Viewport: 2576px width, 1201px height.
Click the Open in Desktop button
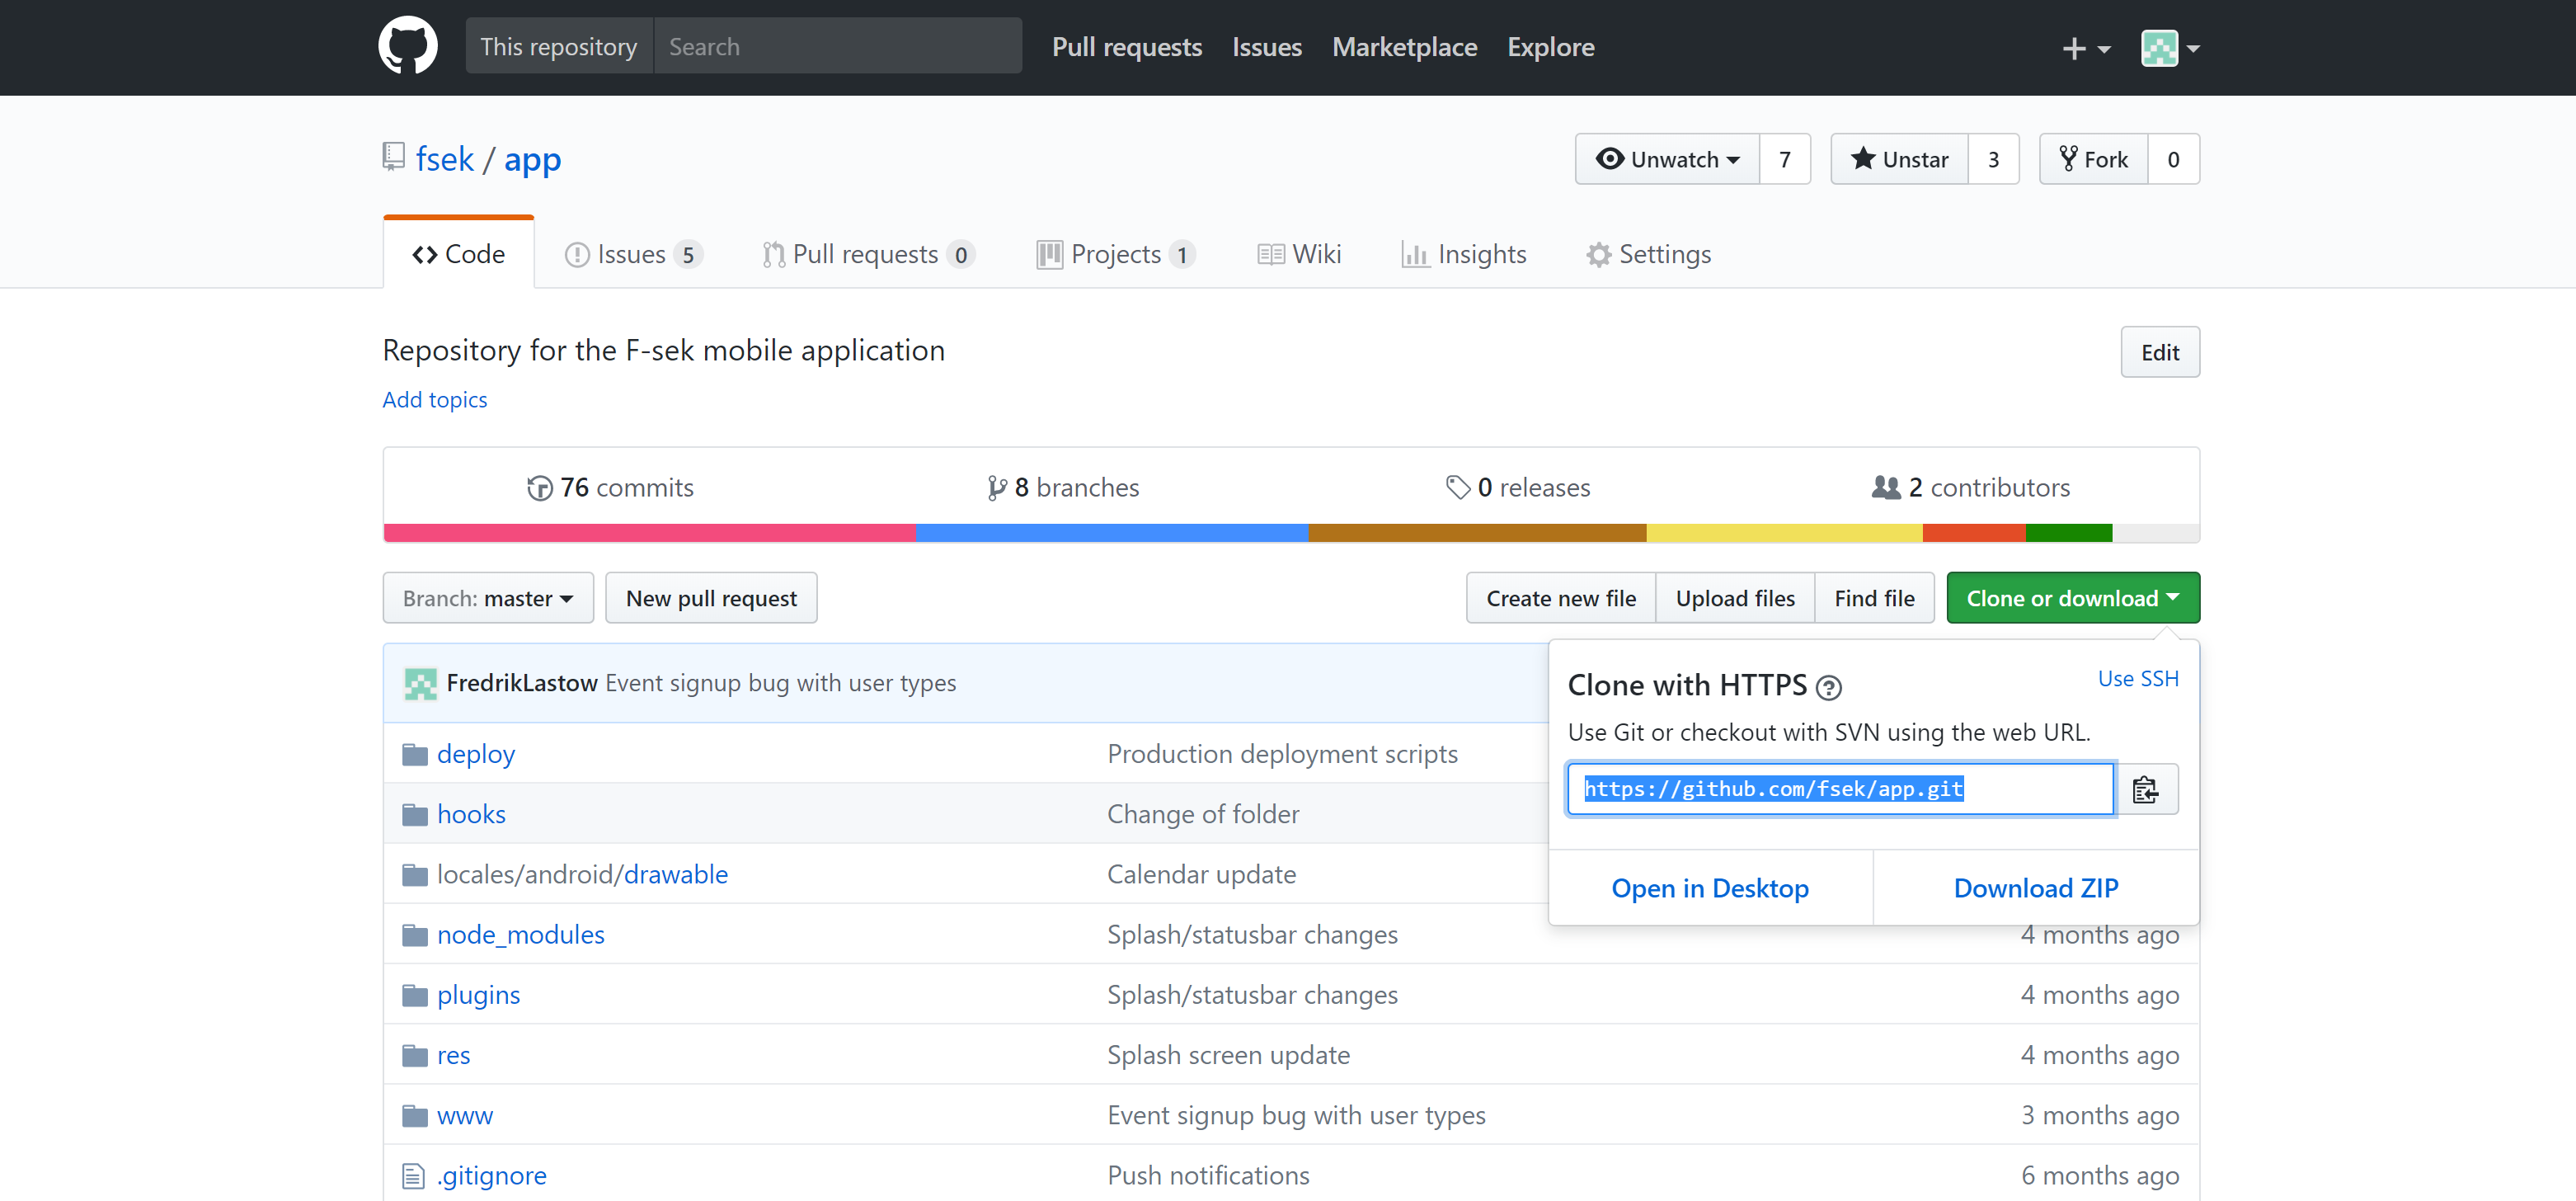click(x=1710, y=888)
